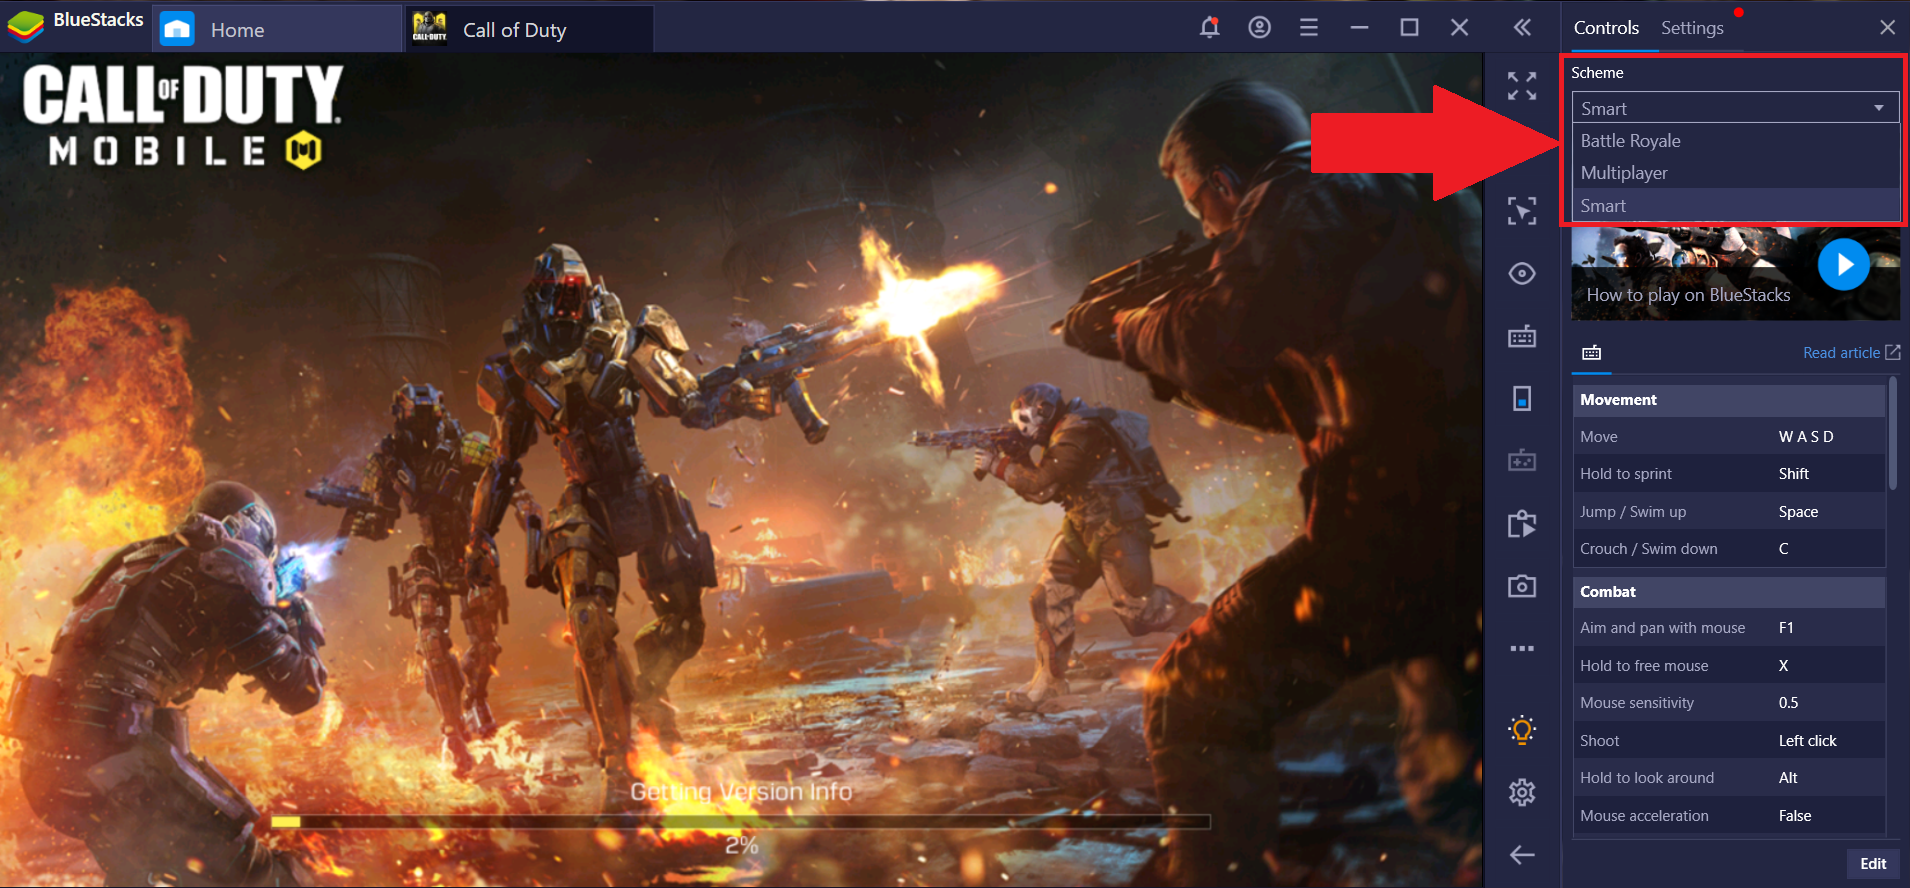Open the game controls keyboard icon

[1522, 336]
